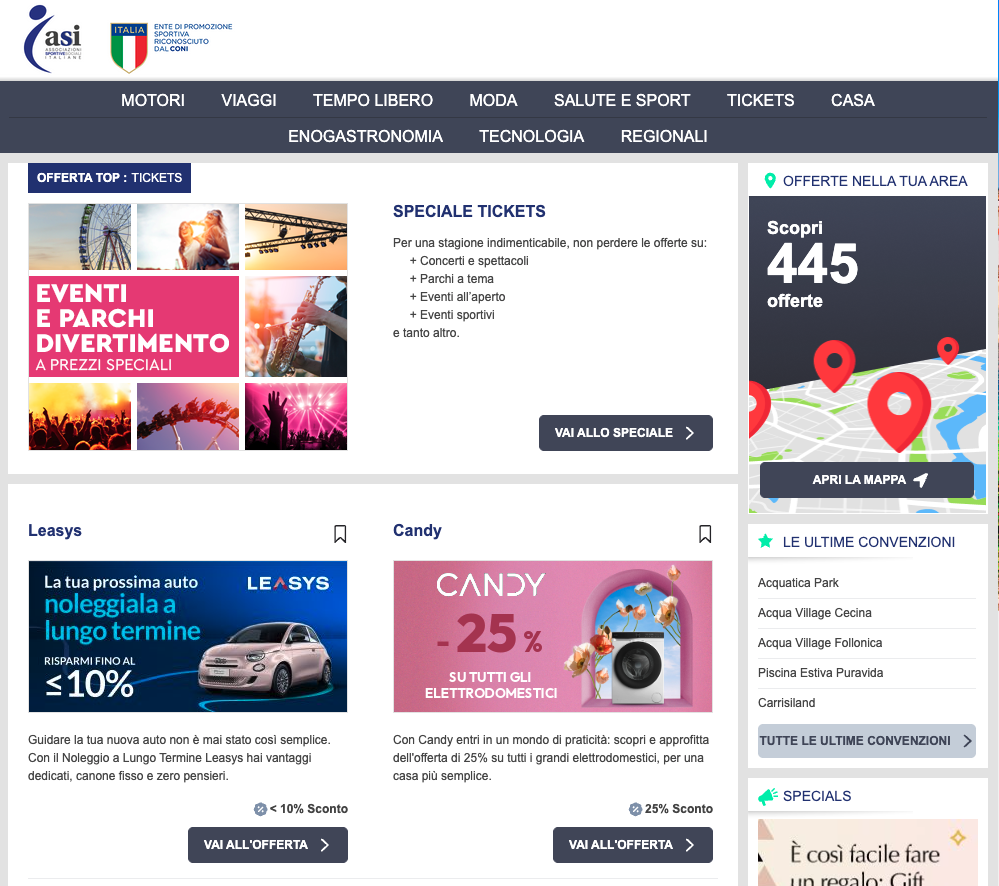The image size is (999, 886).
Task: Click the Eventi e Parchi Divertimento image
Action: (188, 327)
